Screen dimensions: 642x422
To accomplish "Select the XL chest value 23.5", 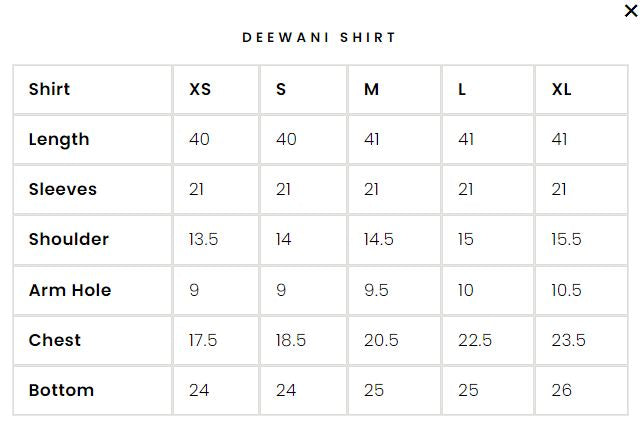I will click(568, 340).
